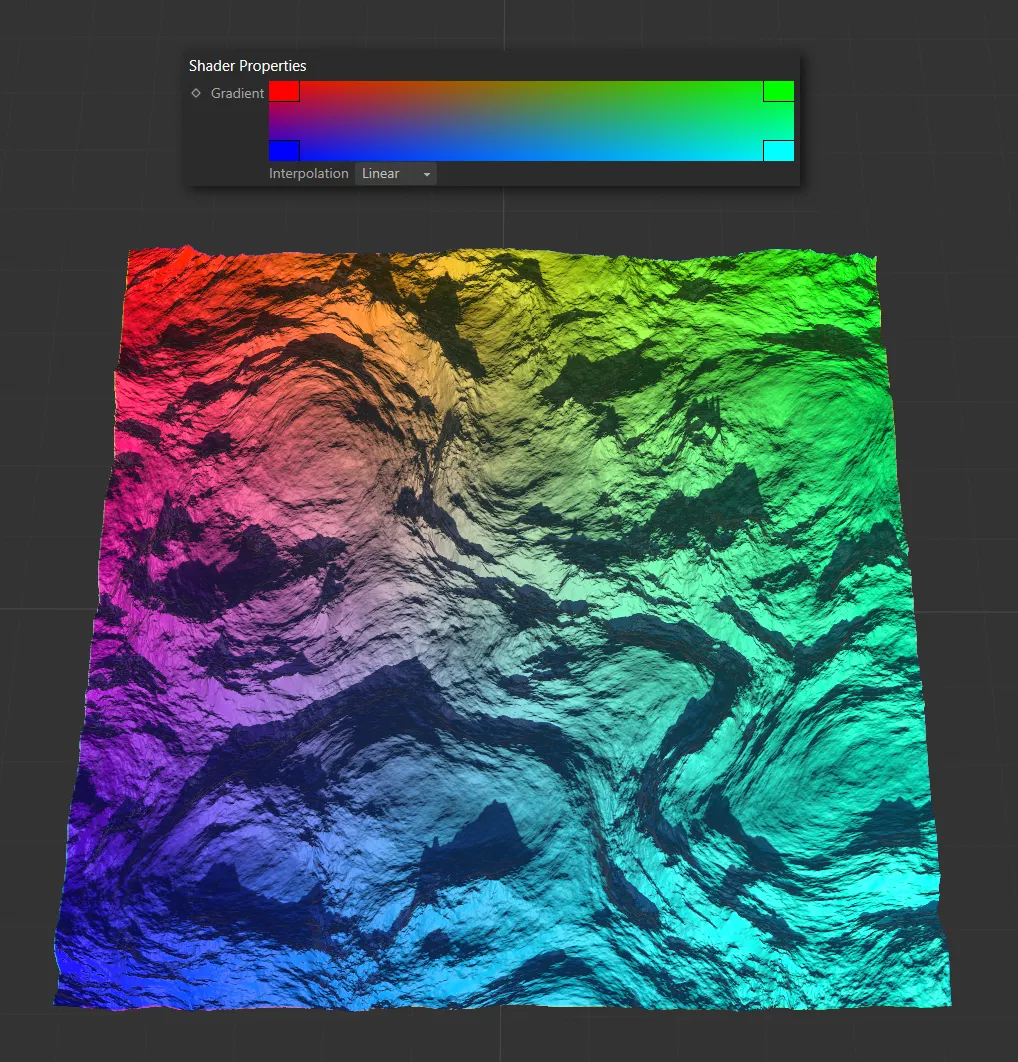The image size is (1018, 1062).
Task: Click the bottom edge of the gradient field
Action: coord(530,158)
